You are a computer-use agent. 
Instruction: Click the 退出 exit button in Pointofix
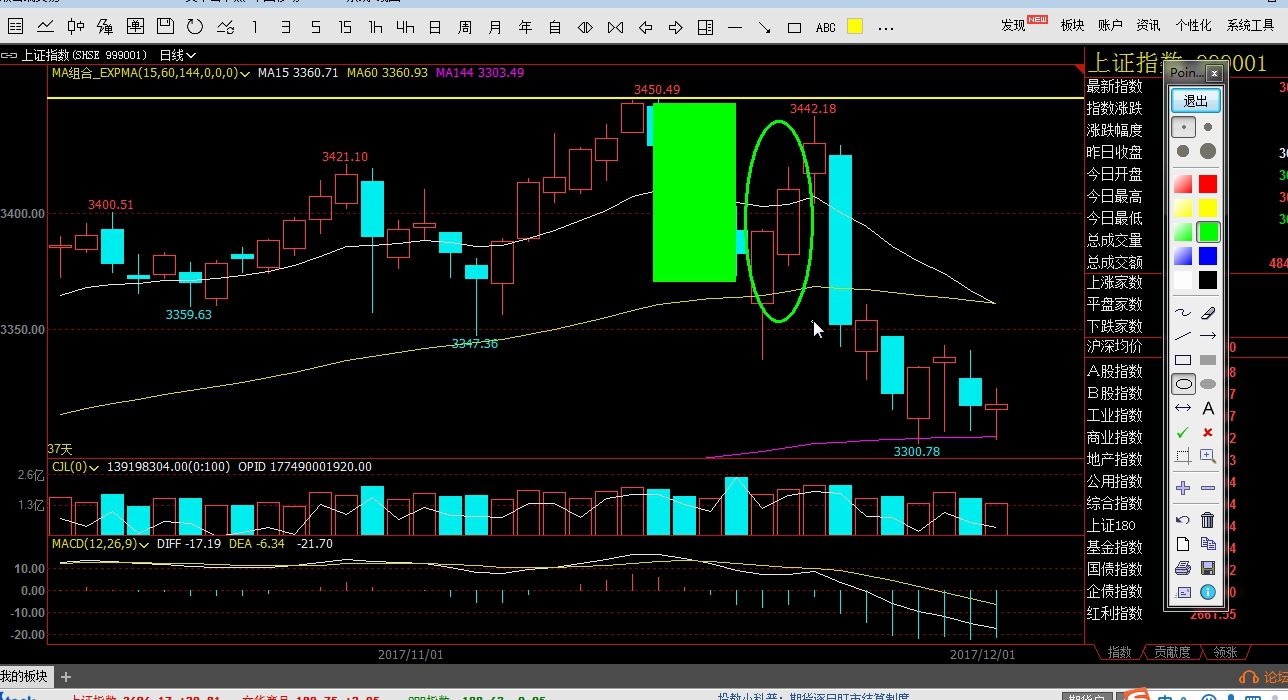(x=1196, y=101)
